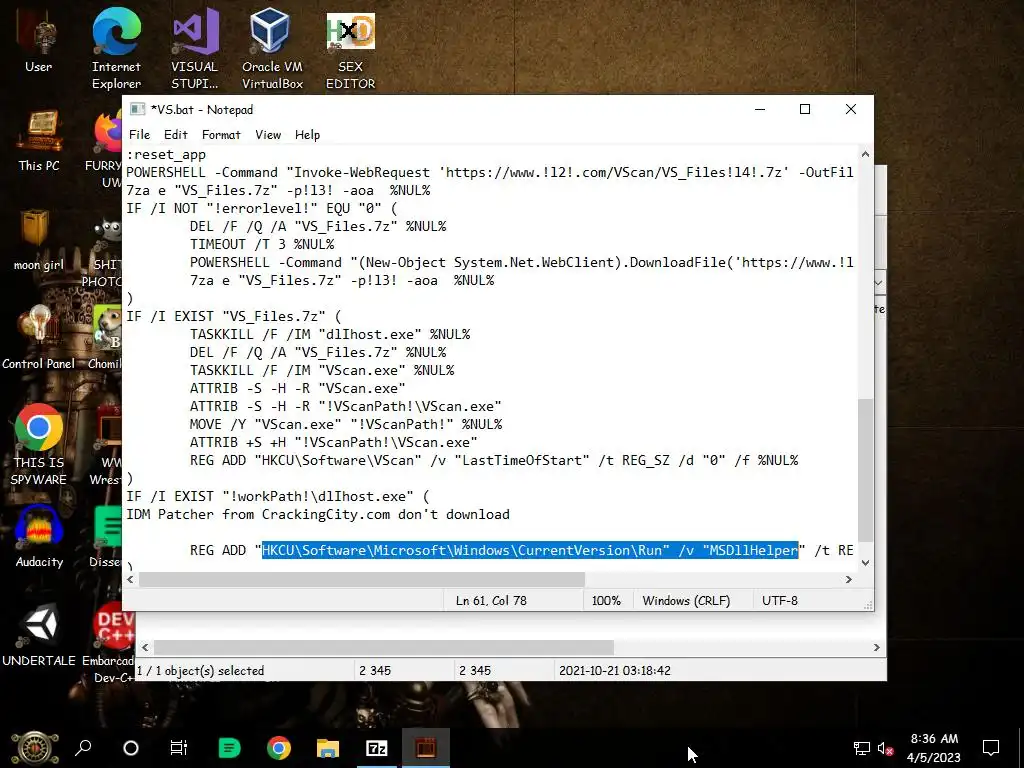This screenshot has height=768, width=1024.
Task: Click Notepad vertical scrollbar down arrow
Action: [865, 563]
